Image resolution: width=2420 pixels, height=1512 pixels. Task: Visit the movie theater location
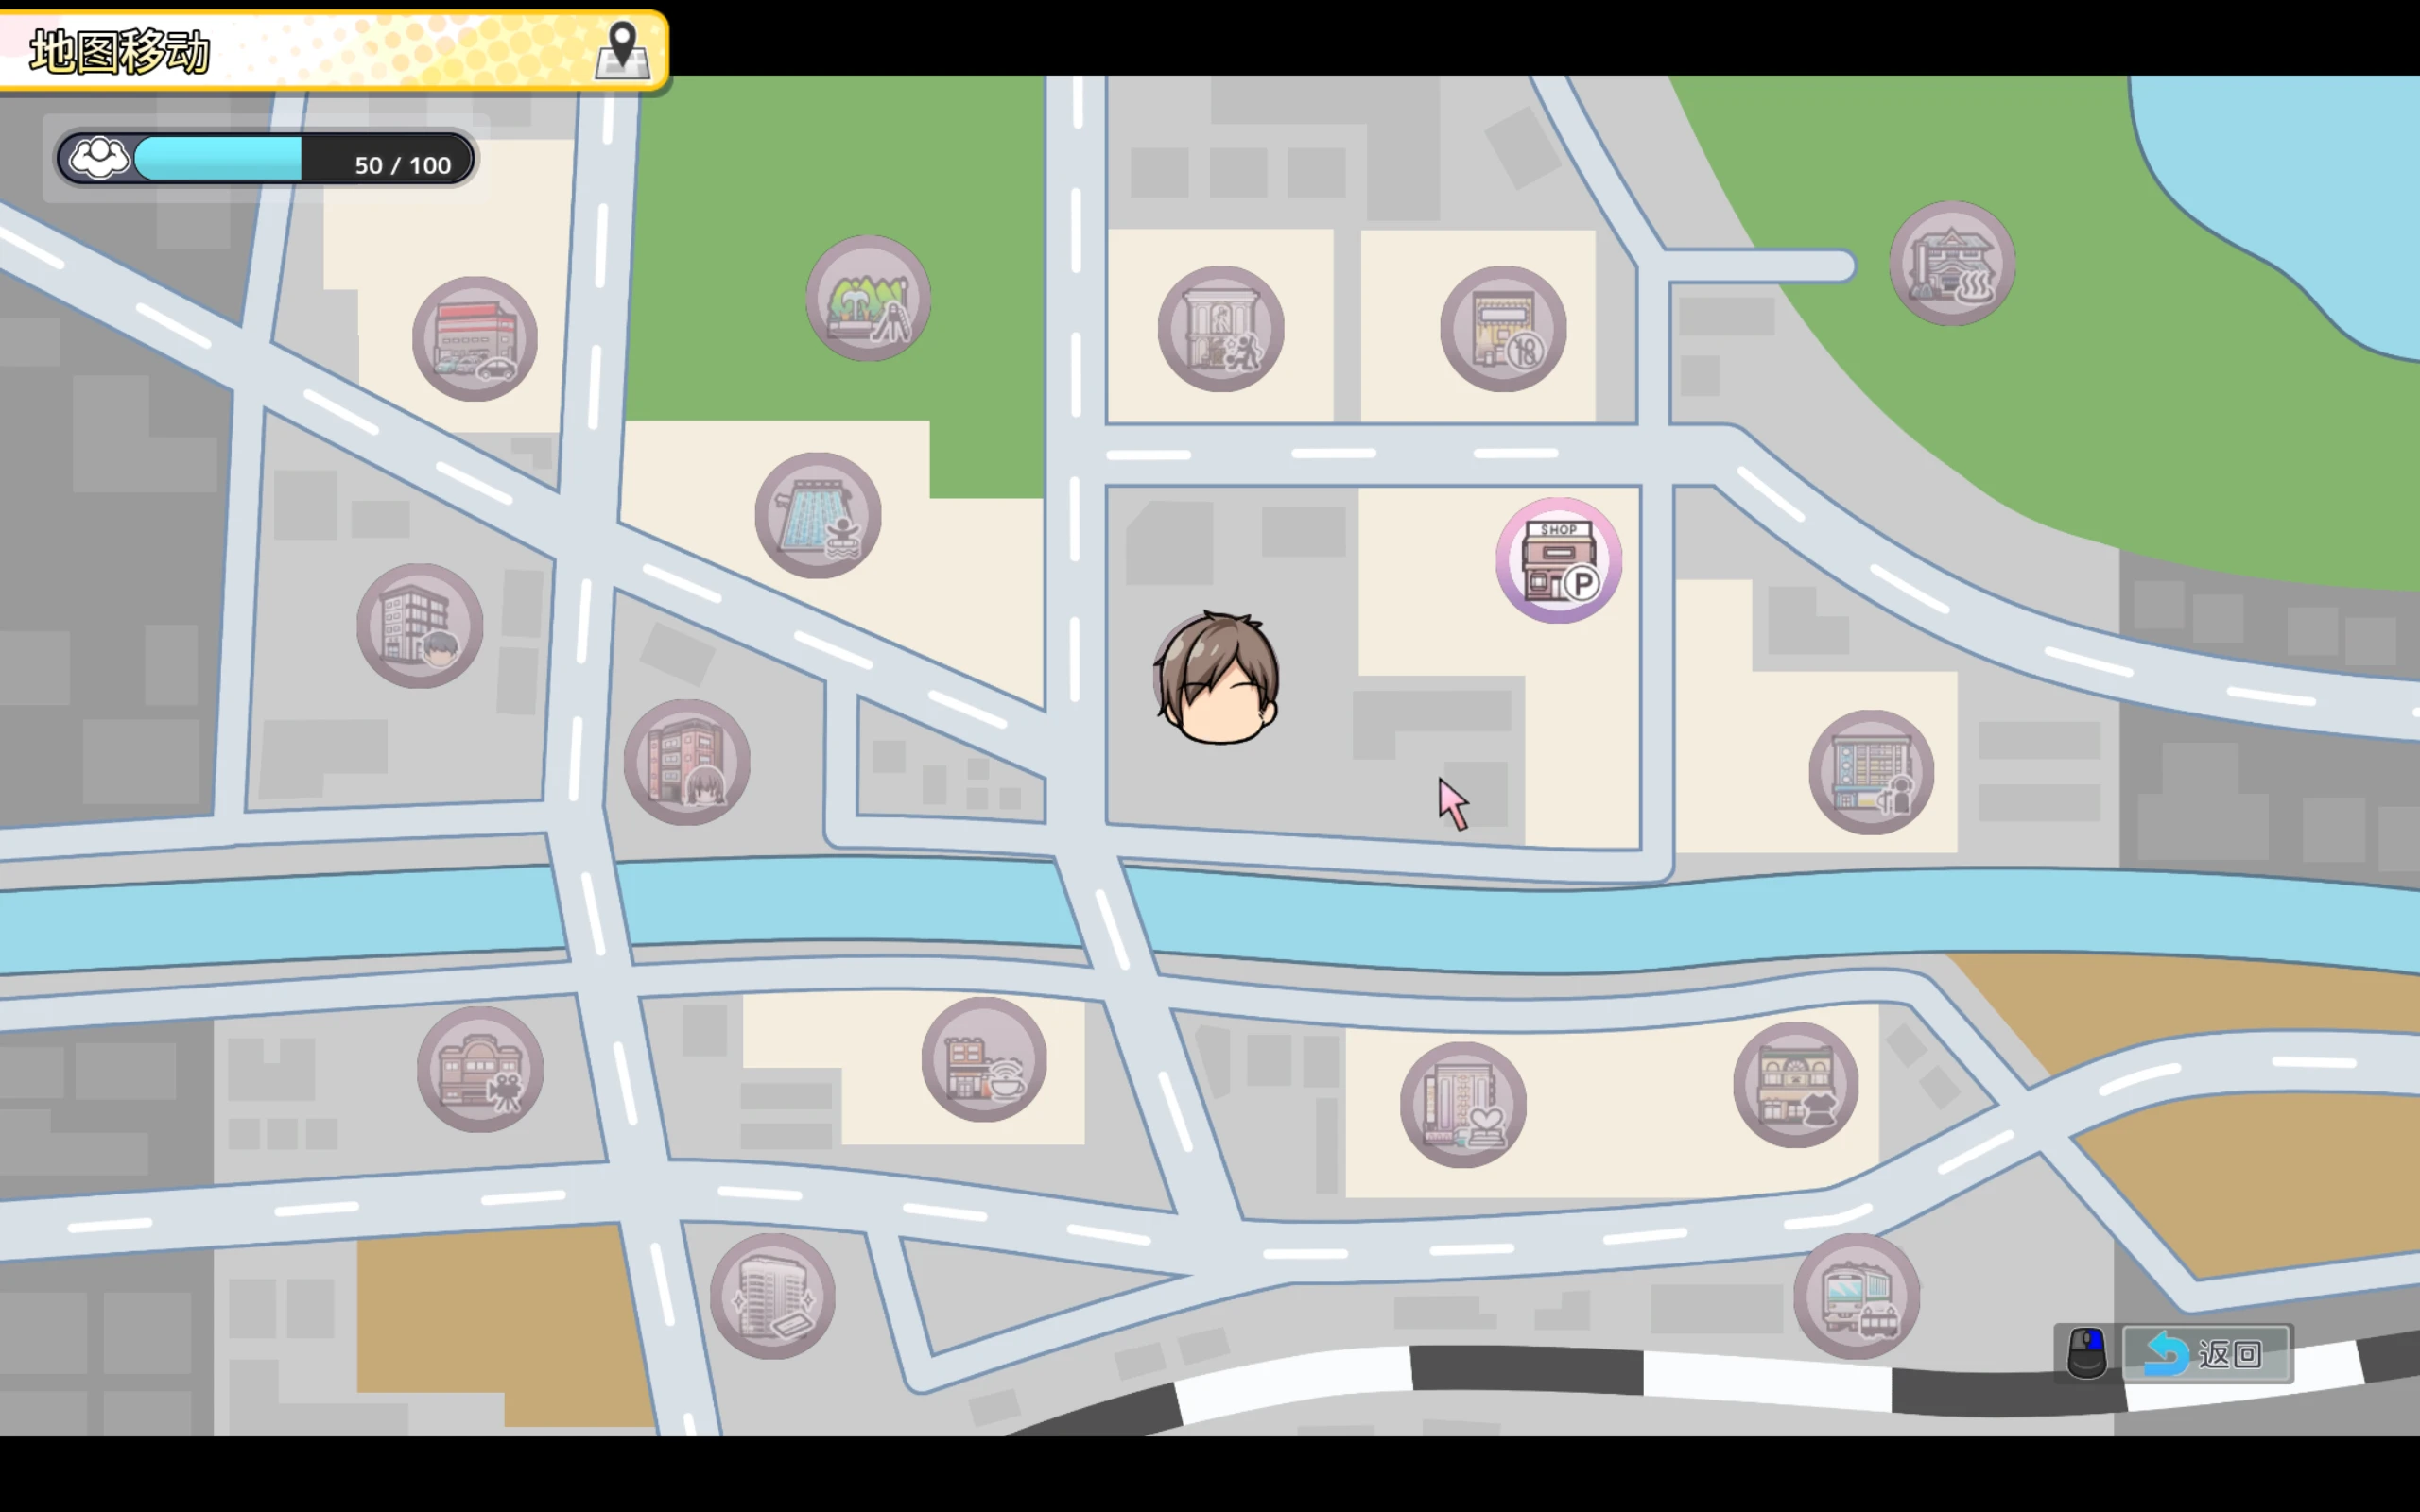tap(480, 1069)
